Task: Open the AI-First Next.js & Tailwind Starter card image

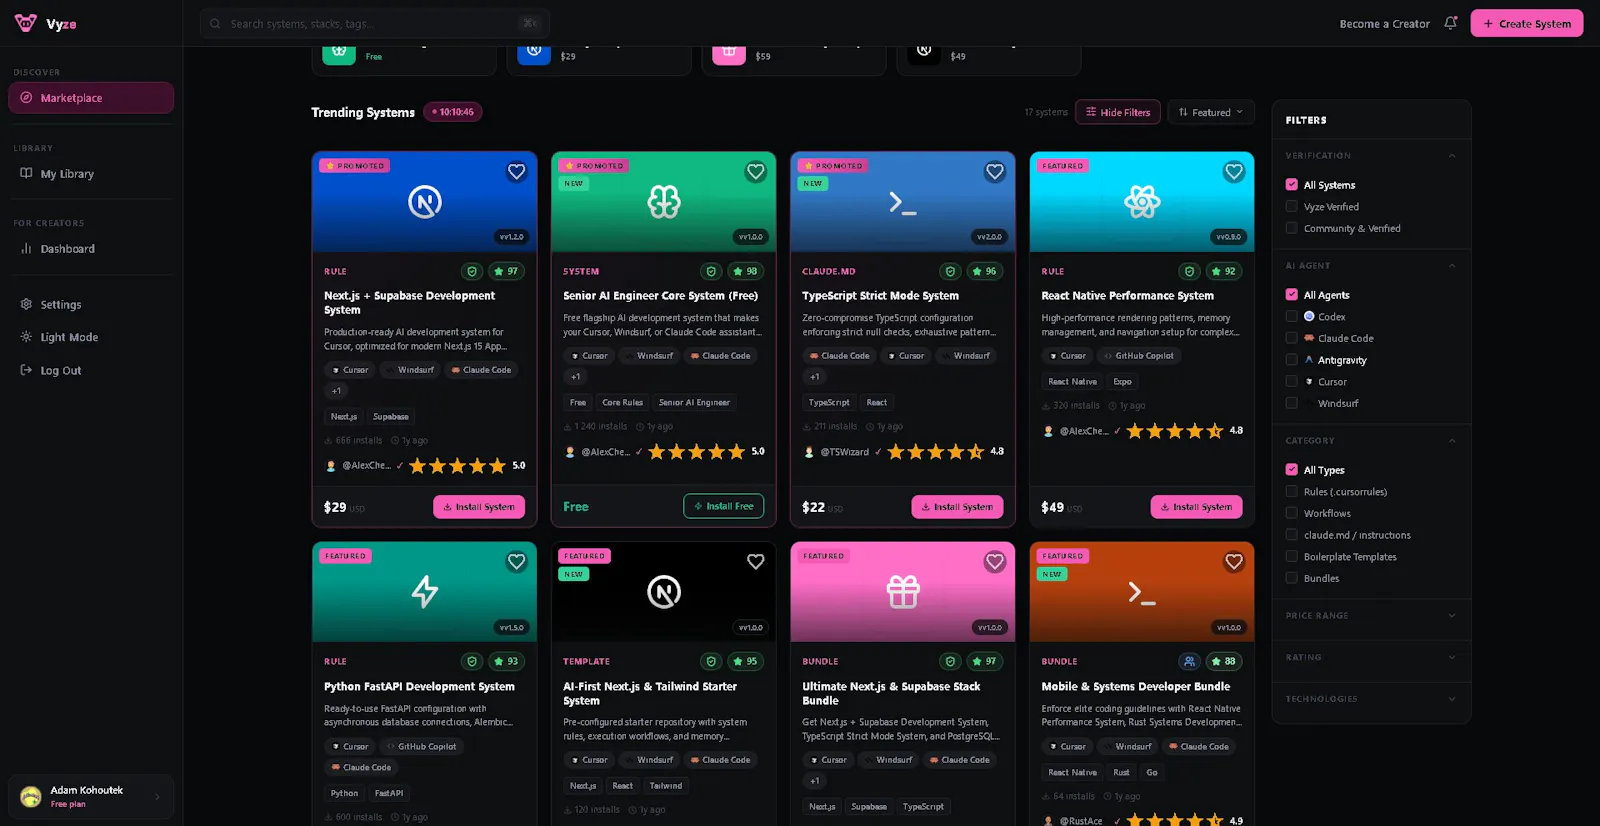Action: click(664, 592)
